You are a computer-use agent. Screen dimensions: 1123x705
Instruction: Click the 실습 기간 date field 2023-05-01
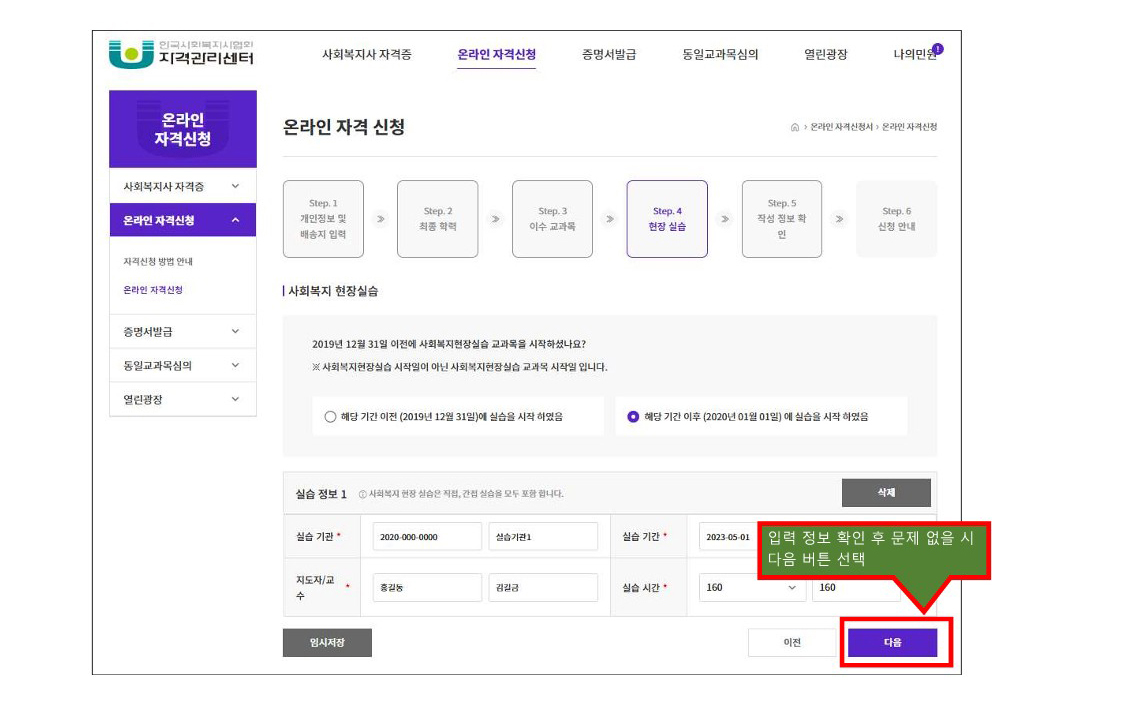point(728,537)
